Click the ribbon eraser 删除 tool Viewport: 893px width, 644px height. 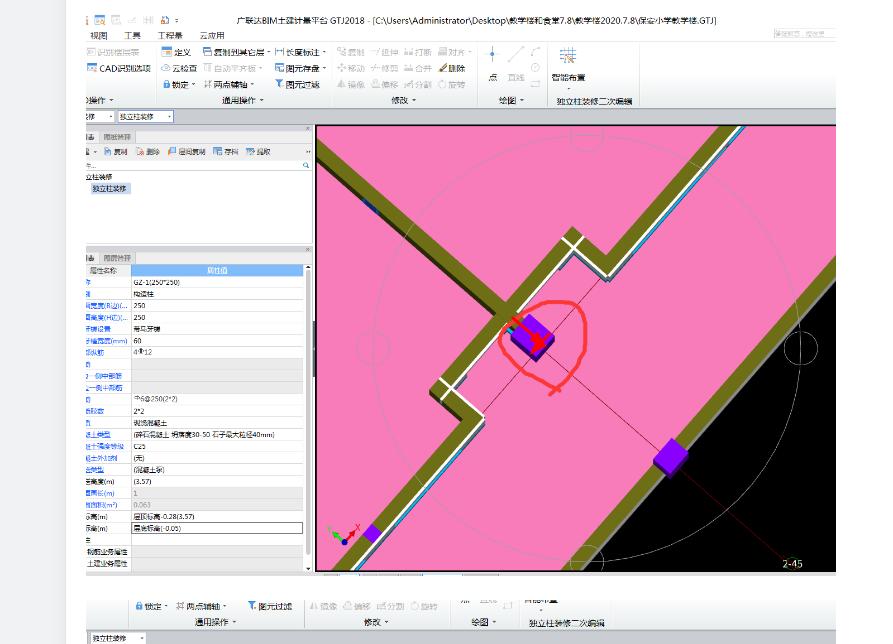click(452, 68)
